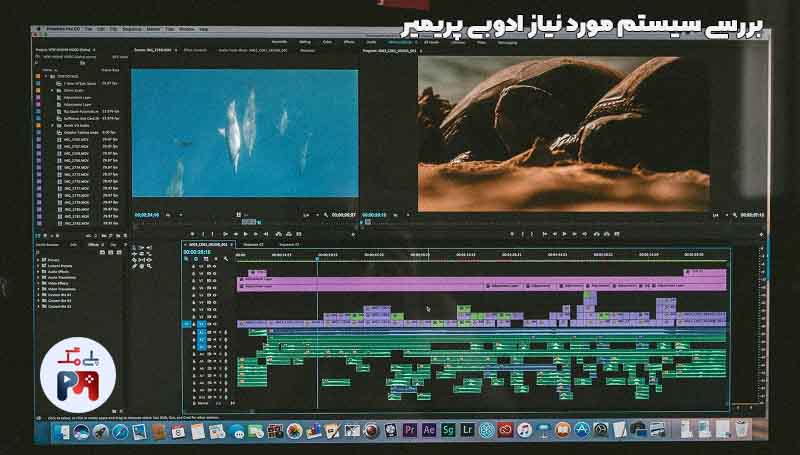Click the Insert button in the Source monitor
800x455 pixels.
point(279,234)
